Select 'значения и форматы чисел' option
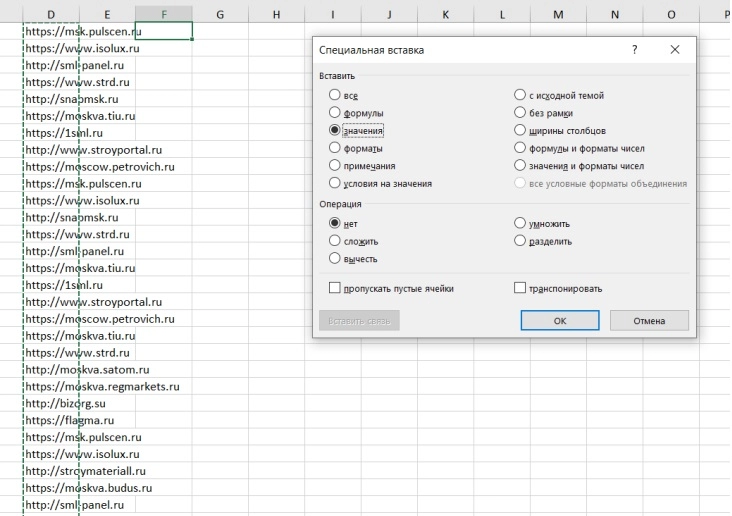The height and width of the screenshot is (516, 732). coord(520,166)
